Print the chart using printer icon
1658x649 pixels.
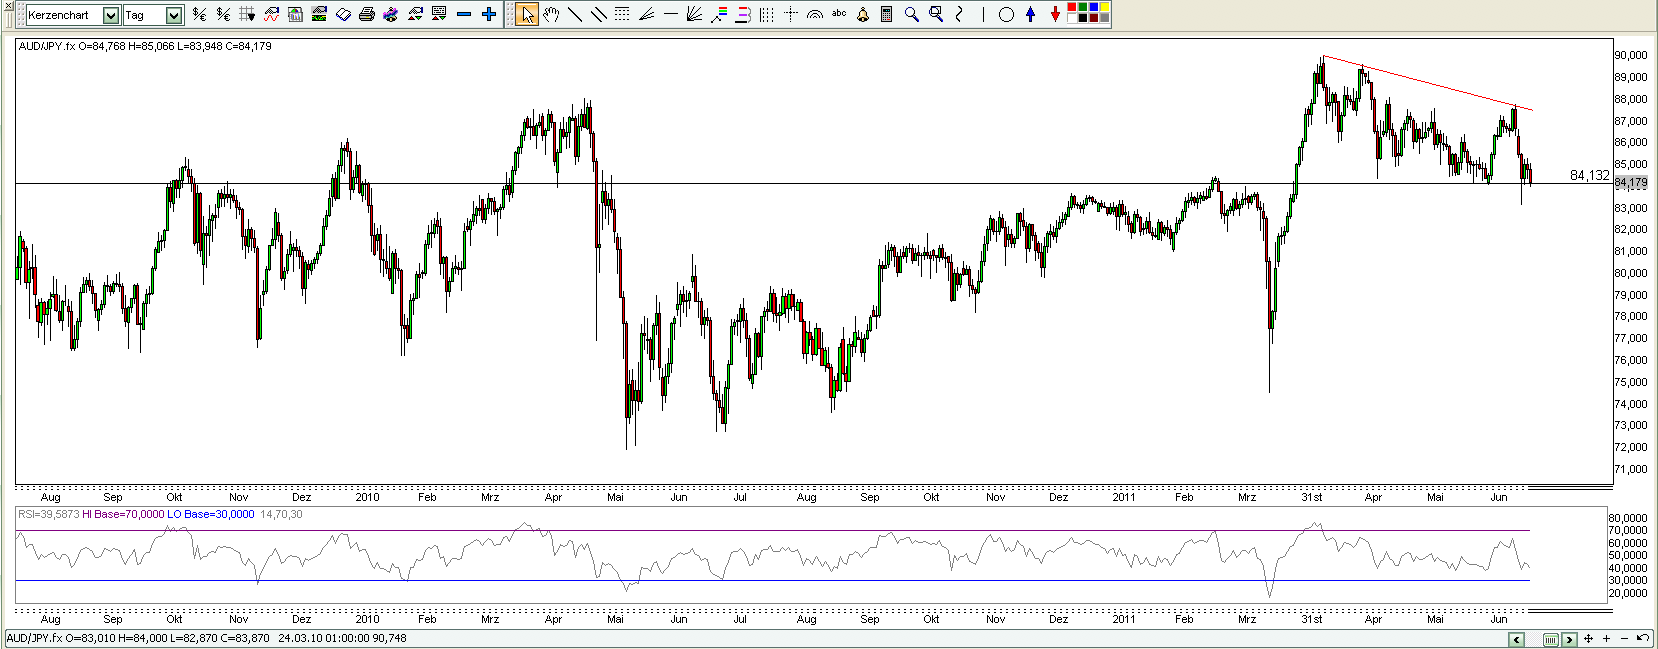point(367,14)
